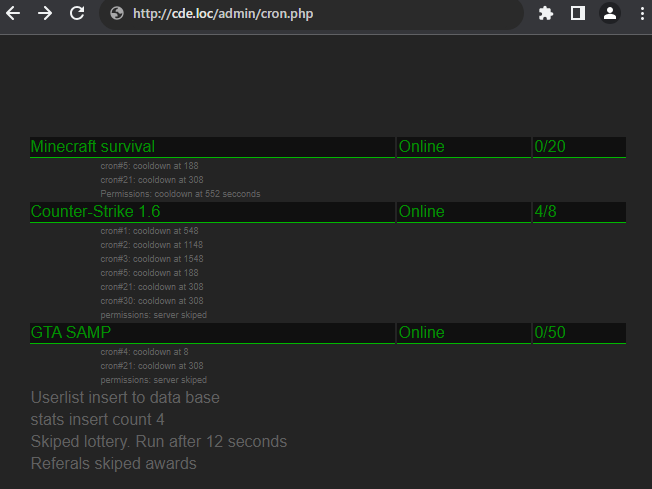Click the 0/50 player count
The height and width of the screenshot is (489, 652).
pos(550,332)
